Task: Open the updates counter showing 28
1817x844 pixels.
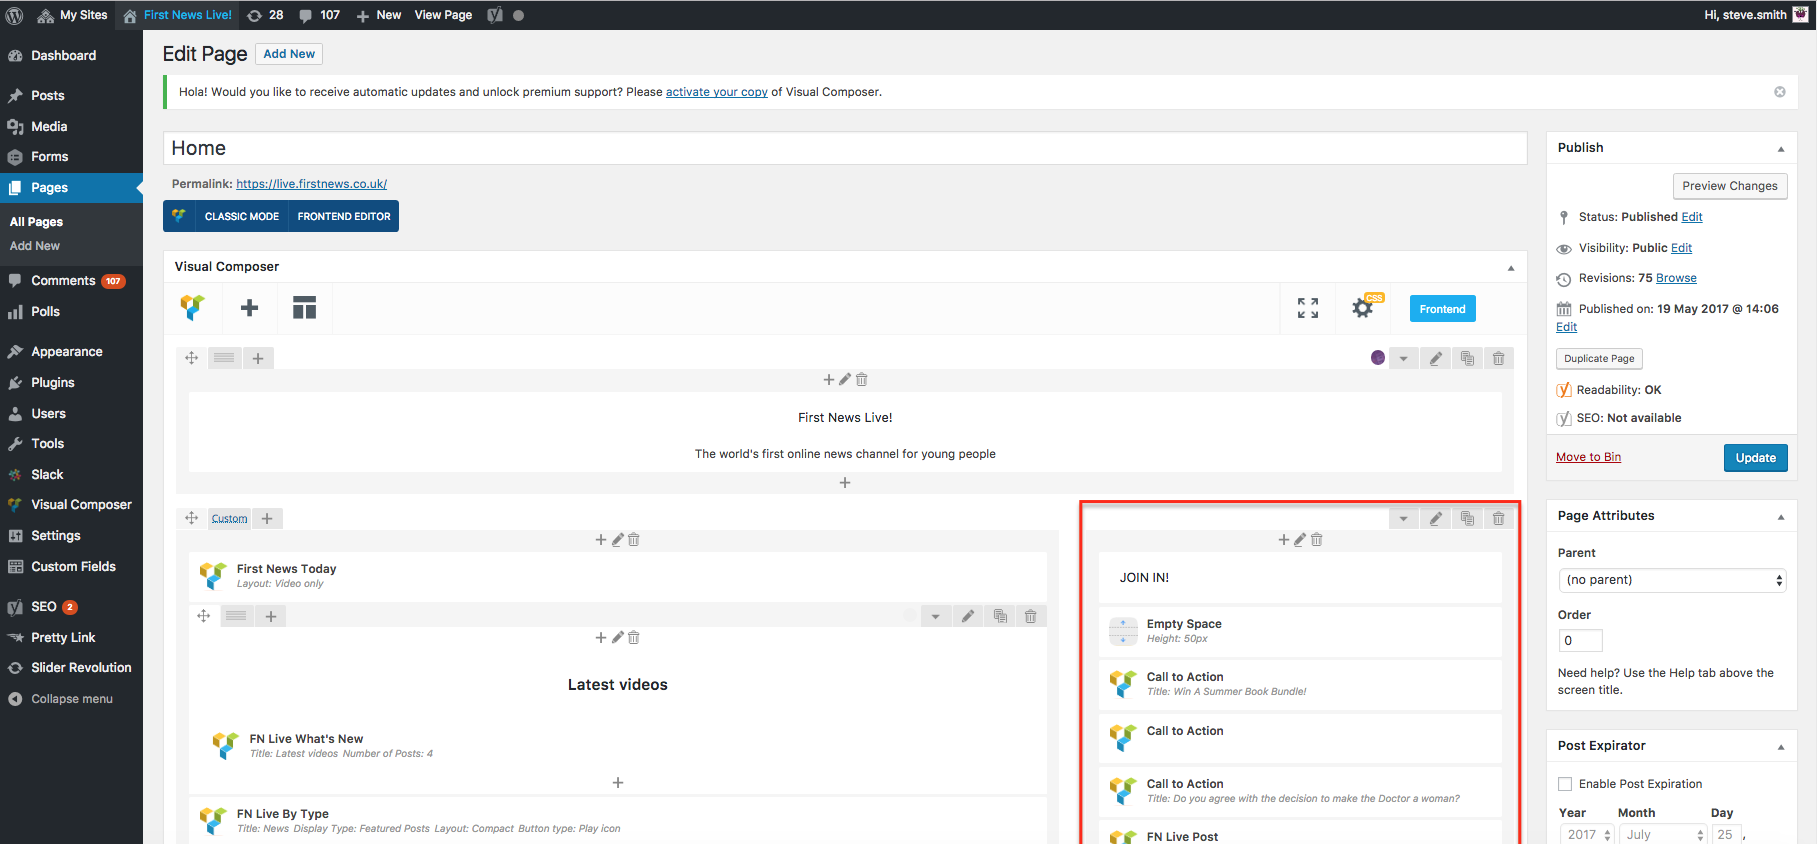Action: click(x=265, y=15)
